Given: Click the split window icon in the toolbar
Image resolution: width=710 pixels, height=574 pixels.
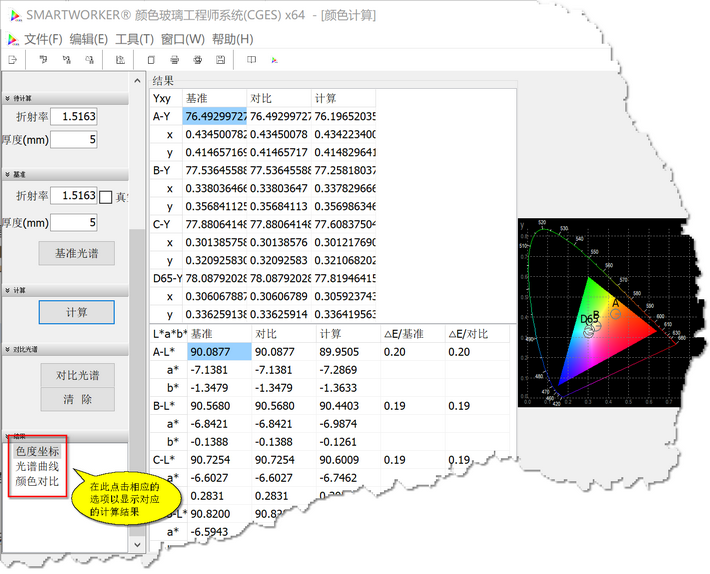Looking at the screenshot, I should [x=251, y=60].
